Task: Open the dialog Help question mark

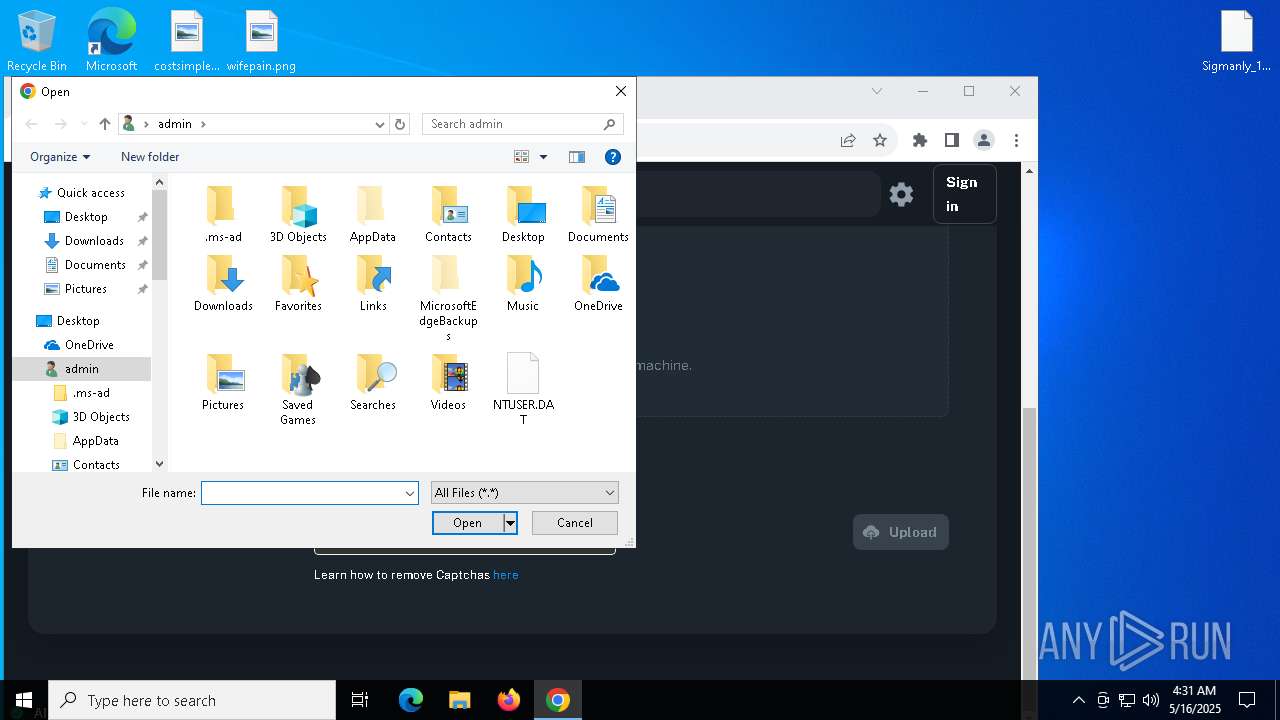Action: pos(613,157)
